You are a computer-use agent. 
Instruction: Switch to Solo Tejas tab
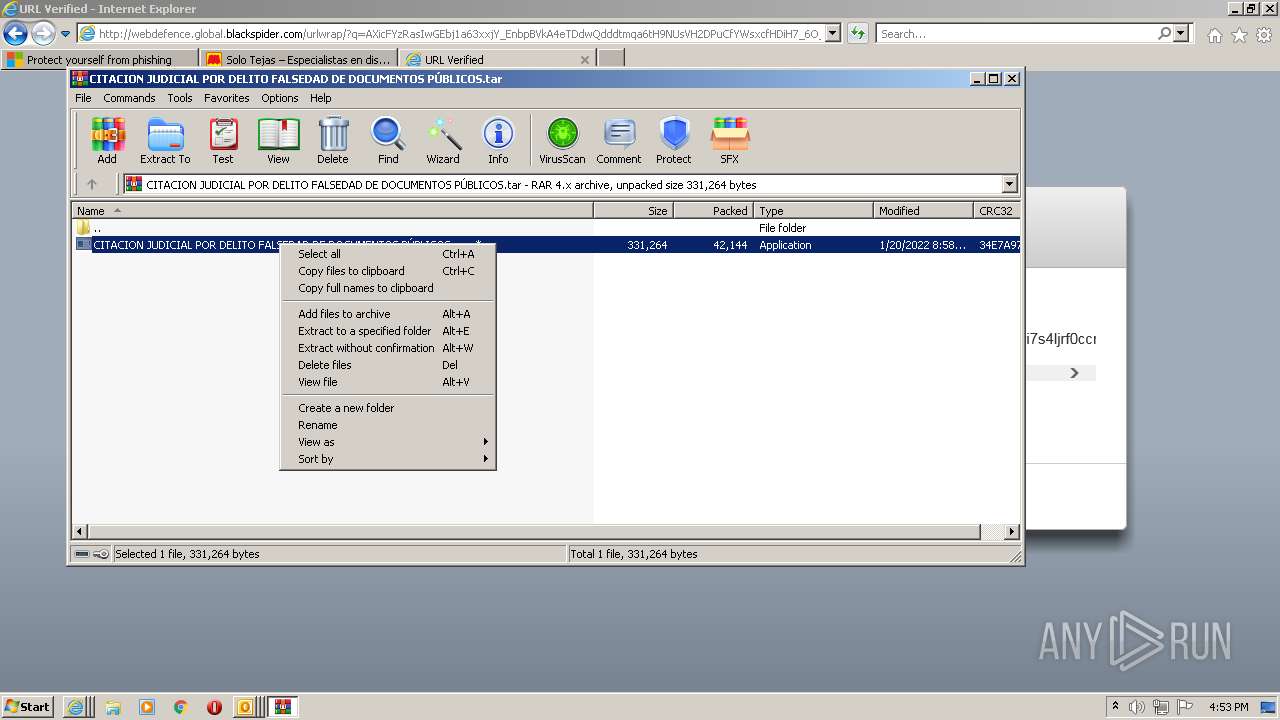click(299, 59)
